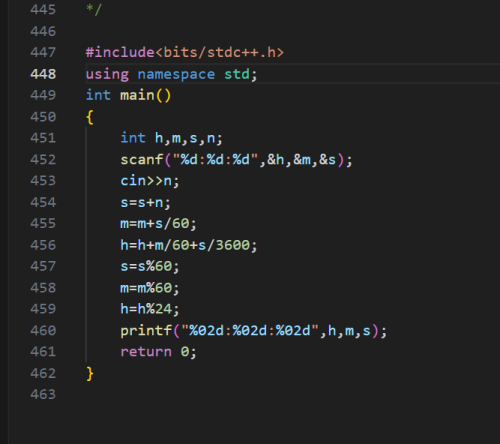The image size is (500, 444).
Task: Click the cin>>n statement
Action: pos(150,181)
